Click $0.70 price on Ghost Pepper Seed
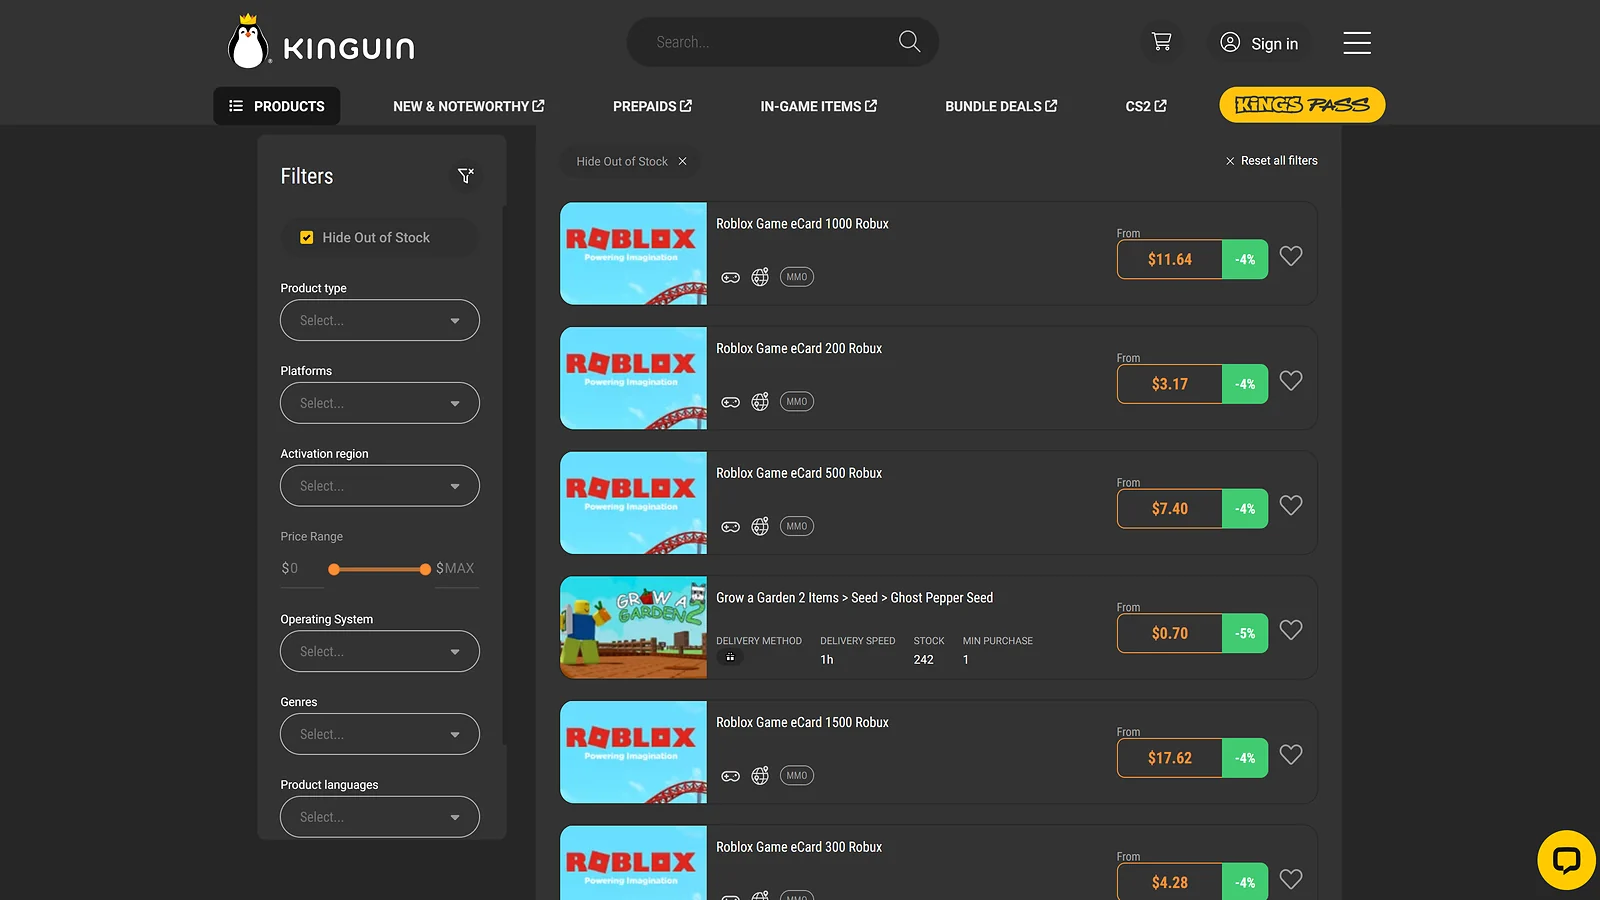The image size is (1600, 900). pyautogui.click(x=1170, y=633)
